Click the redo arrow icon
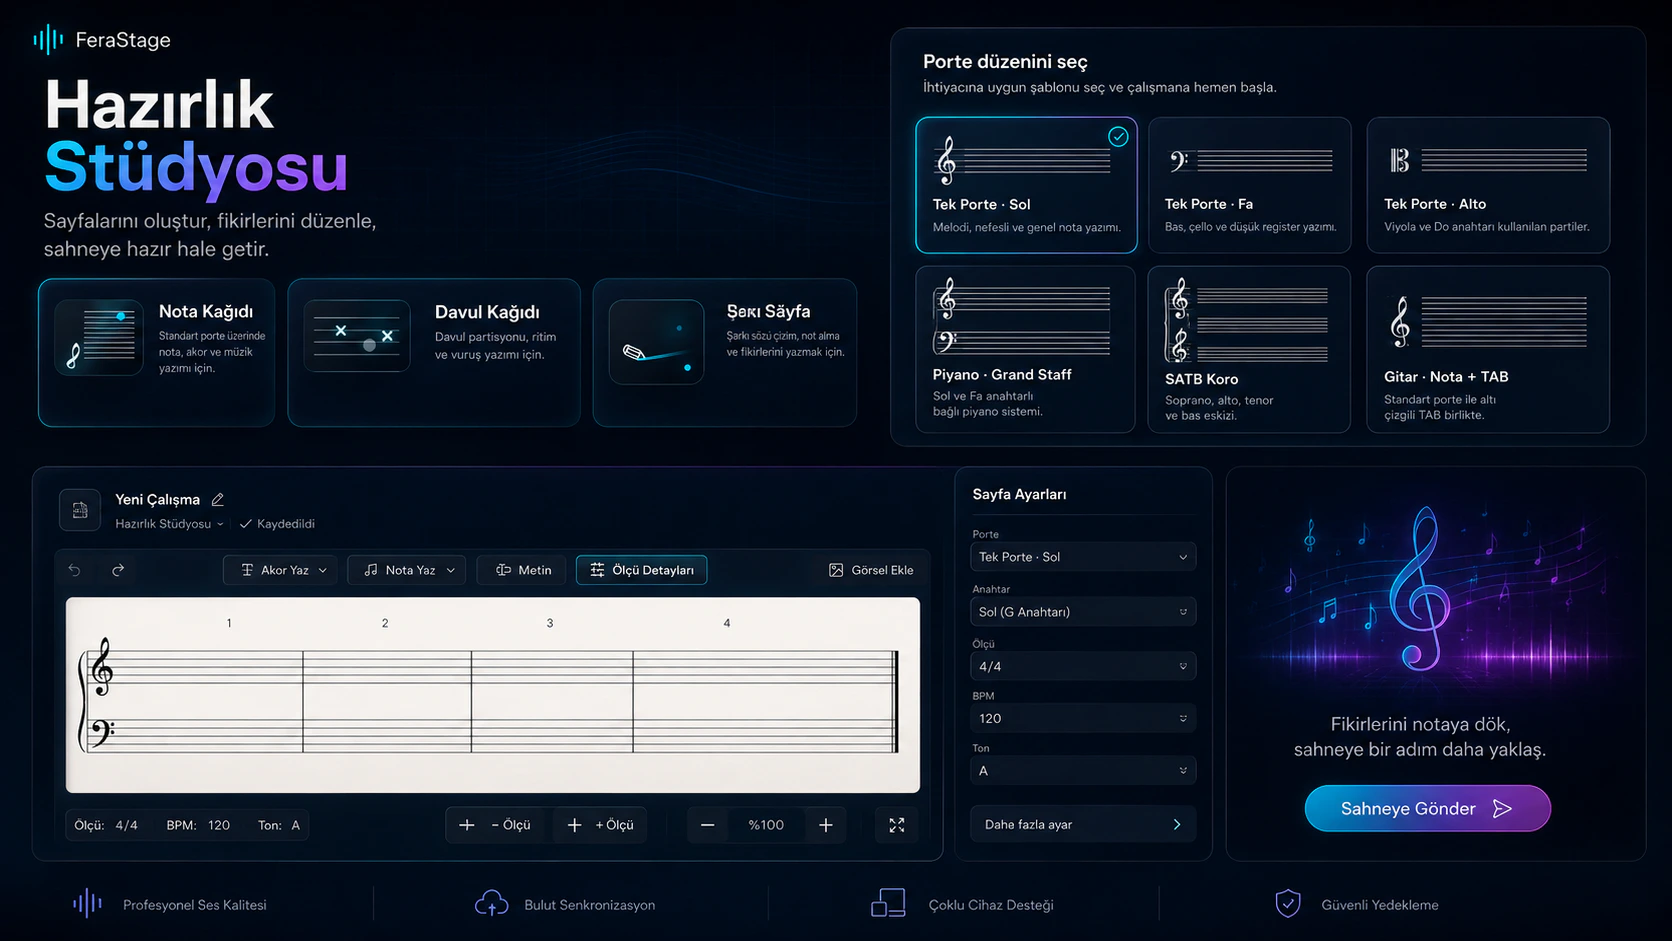The height and width of the screenshot is (941, 1672). pos(118,570)
